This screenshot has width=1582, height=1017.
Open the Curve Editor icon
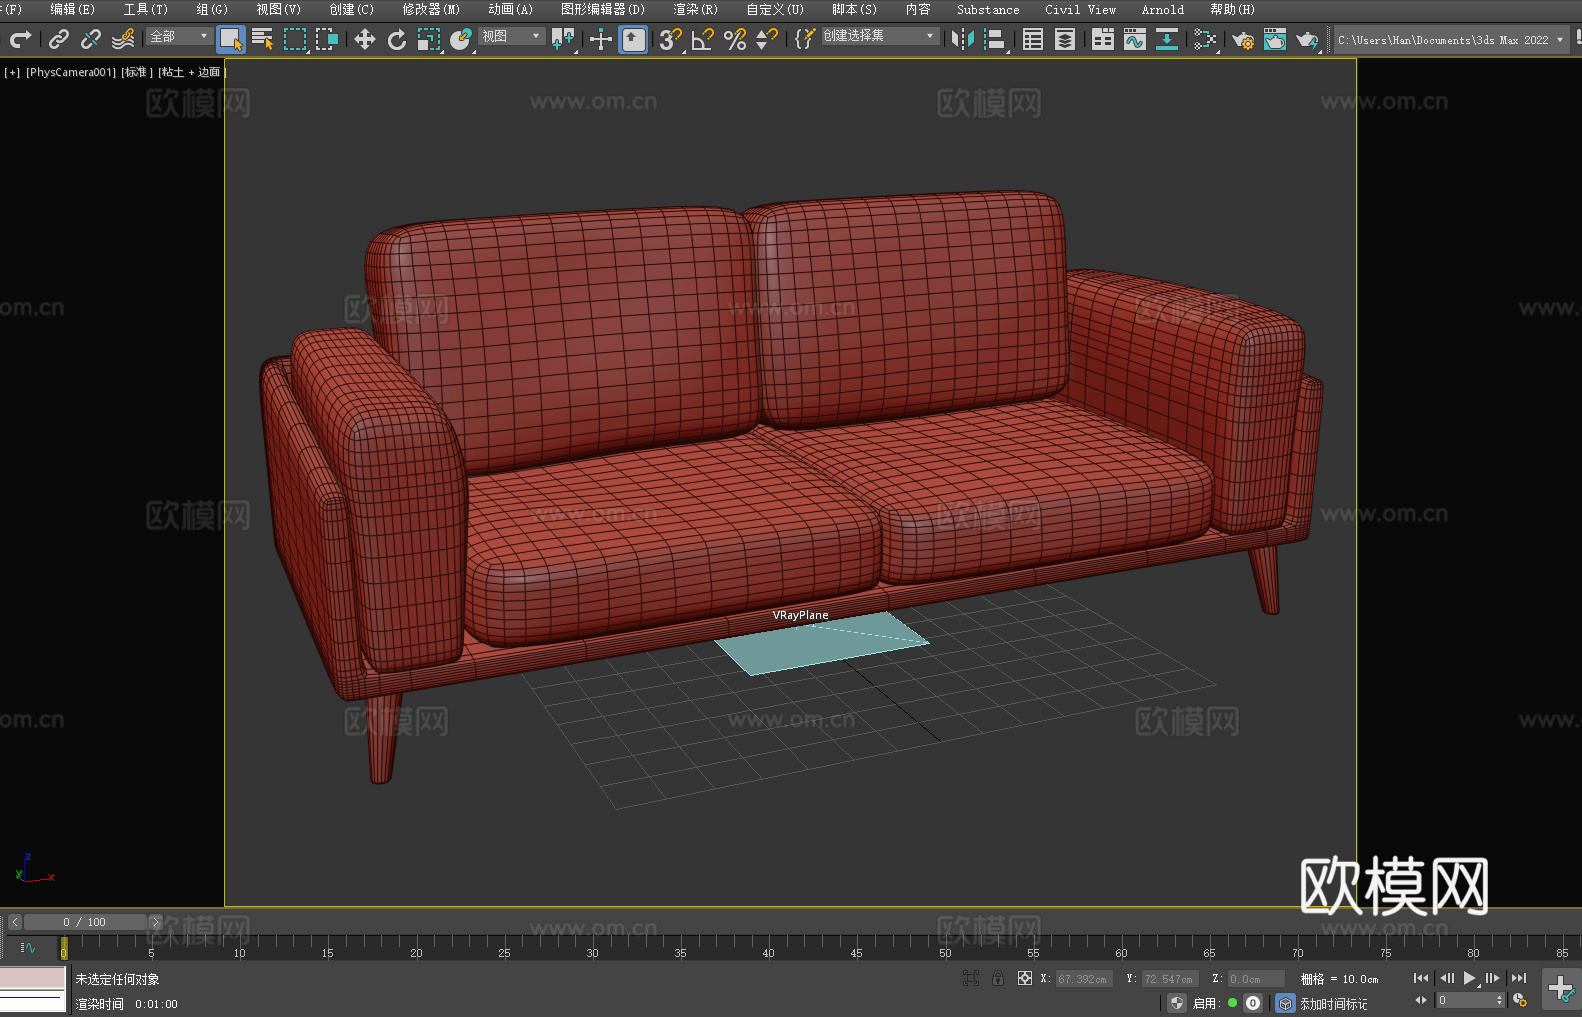point(1134,40)
